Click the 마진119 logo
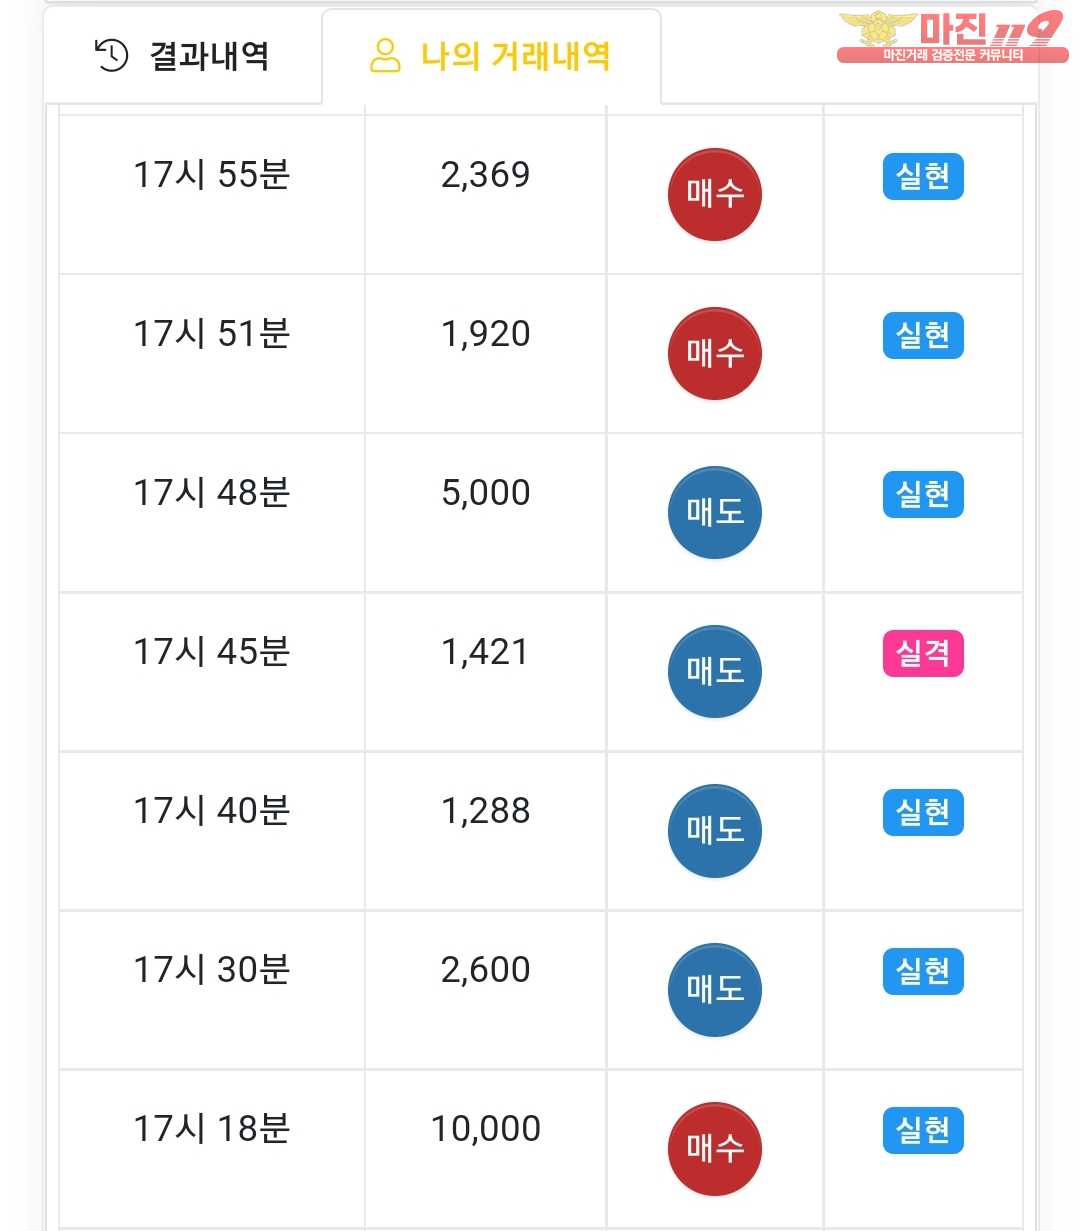Viewport: 1080px width, 1231px height. 952,37
